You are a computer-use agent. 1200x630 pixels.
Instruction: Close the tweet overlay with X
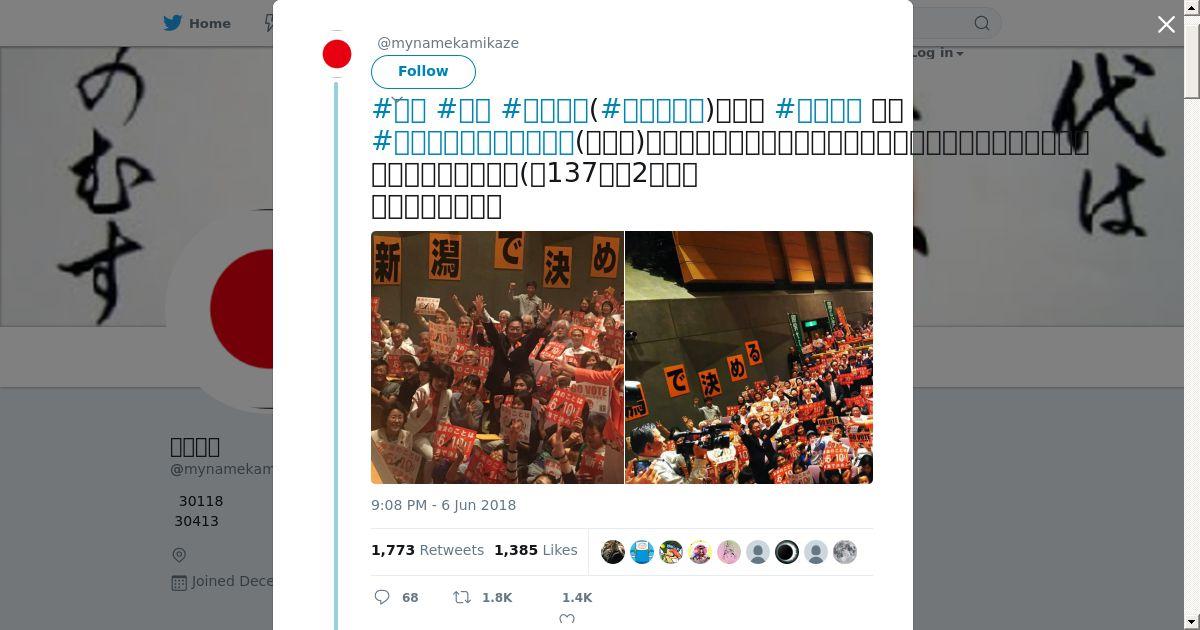click(x=1166, y=24)
